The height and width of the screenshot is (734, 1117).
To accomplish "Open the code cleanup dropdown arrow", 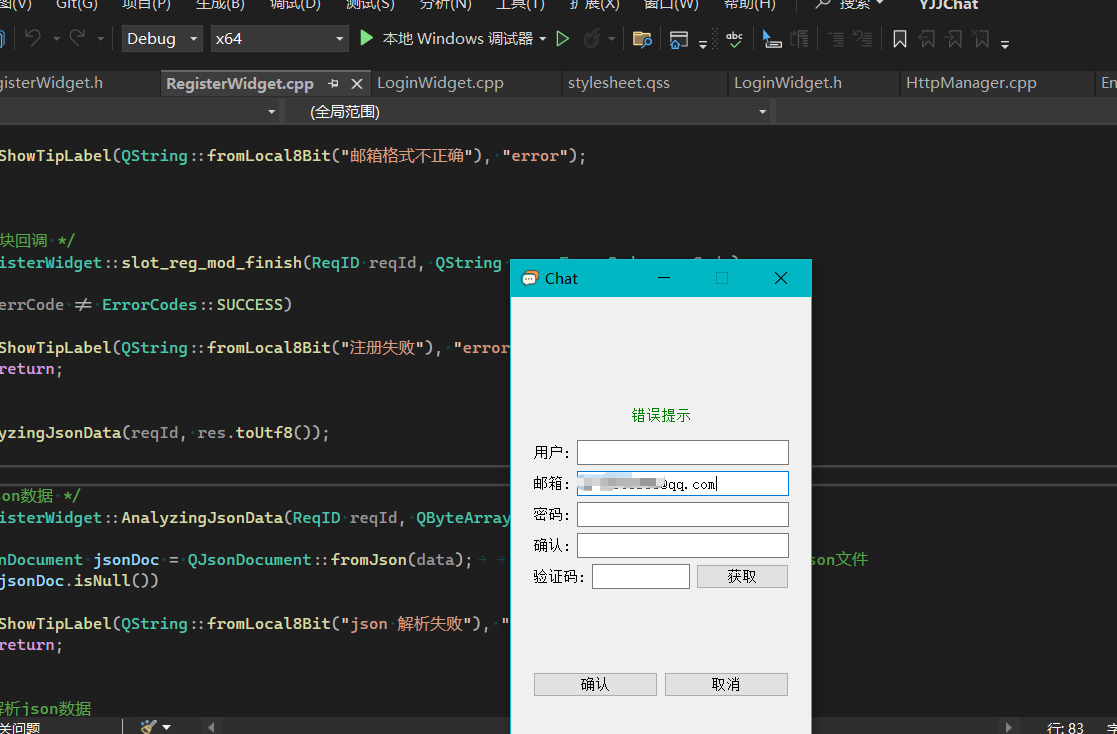I will pyautogui.click(x=167, y=728).
